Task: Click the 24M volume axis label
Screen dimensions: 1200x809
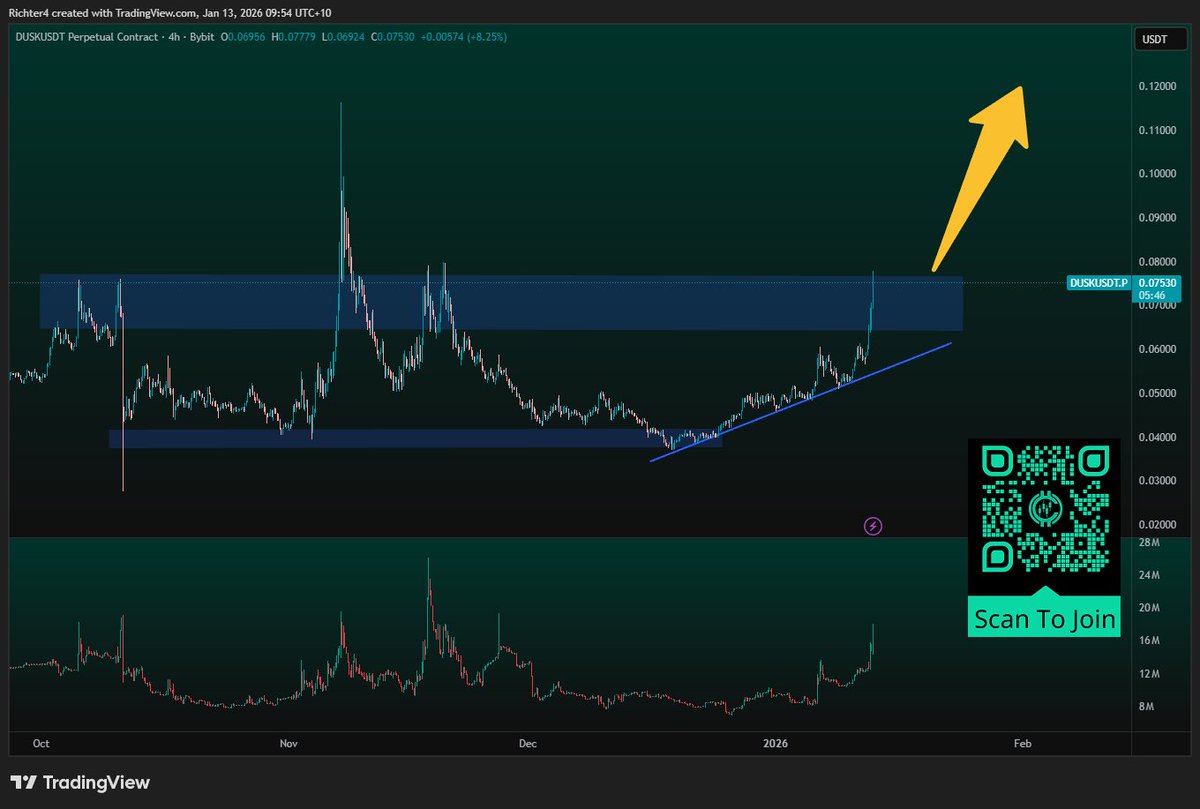Action: 1148,576
